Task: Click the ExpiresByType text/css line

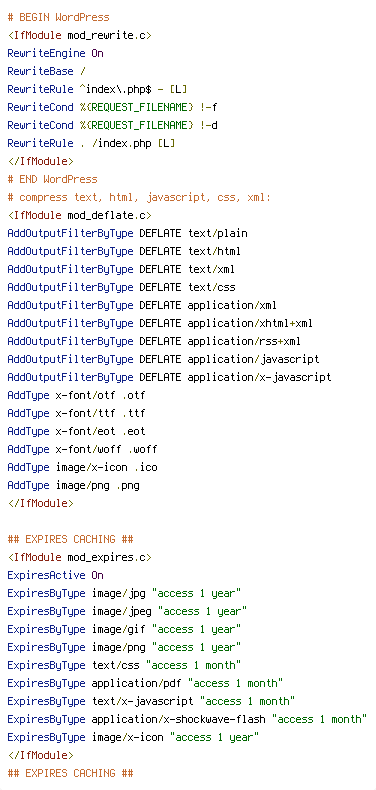Action: pyautogui.click(x=124, y=667)
